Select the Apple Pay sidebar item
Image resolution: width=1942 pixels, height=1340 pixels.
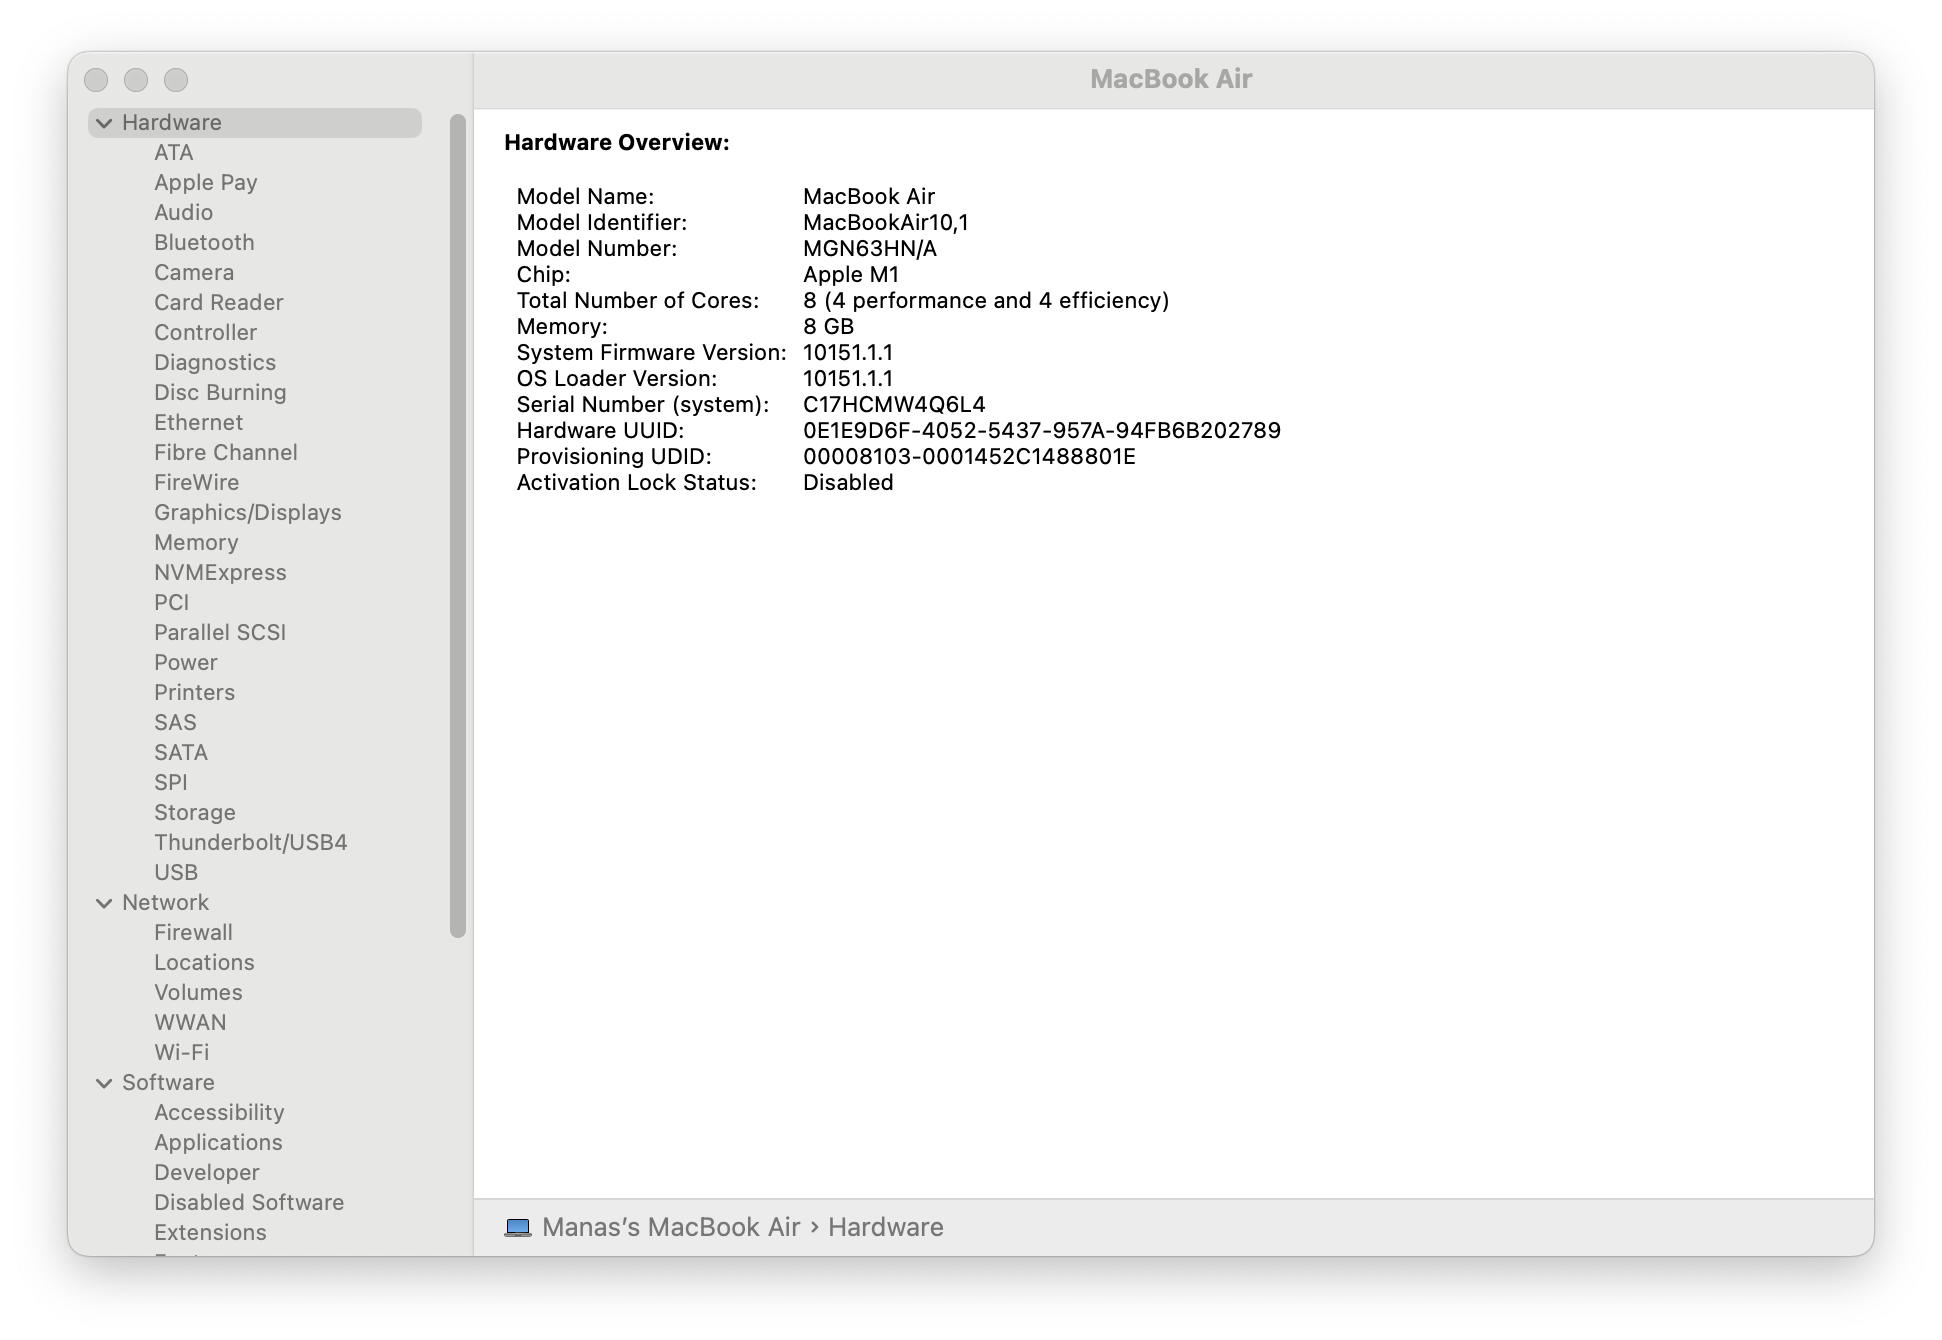(x=205, y=183)
